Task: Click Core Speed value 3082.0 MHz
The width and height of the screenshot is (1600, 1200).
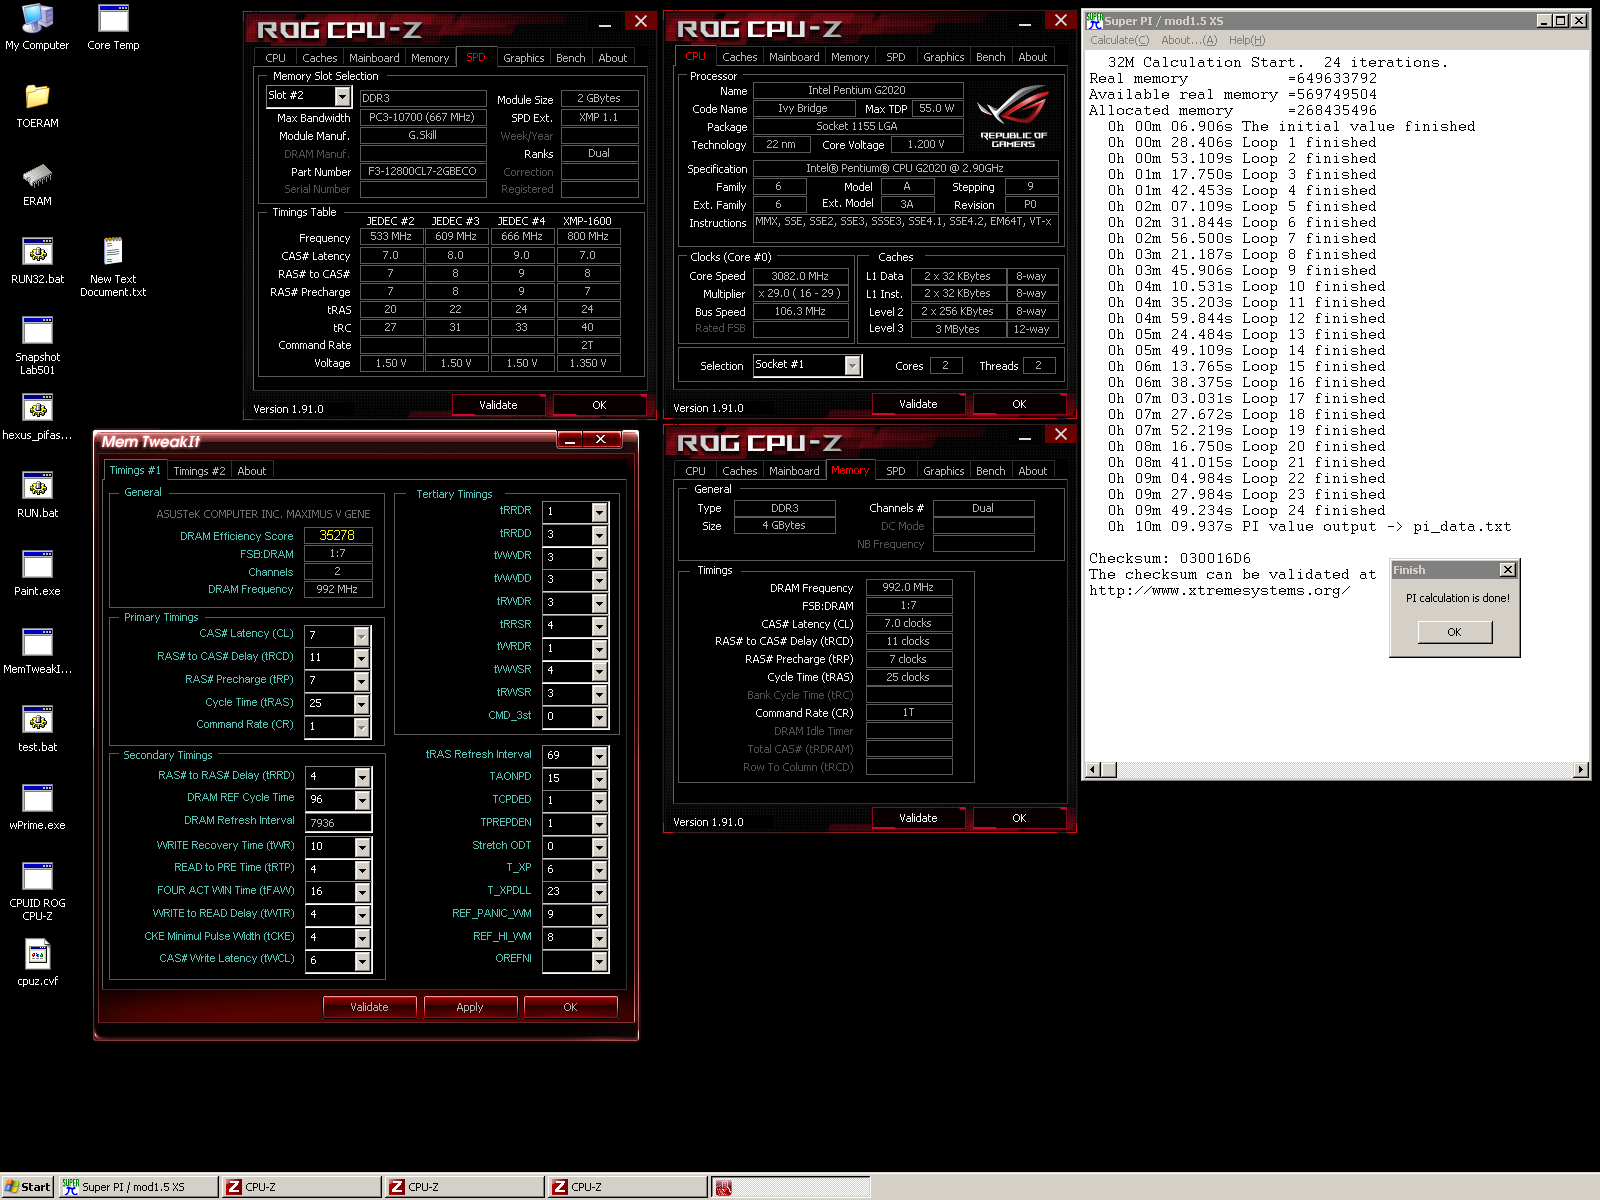Action: pyautogui.click(x=800, y=276)
